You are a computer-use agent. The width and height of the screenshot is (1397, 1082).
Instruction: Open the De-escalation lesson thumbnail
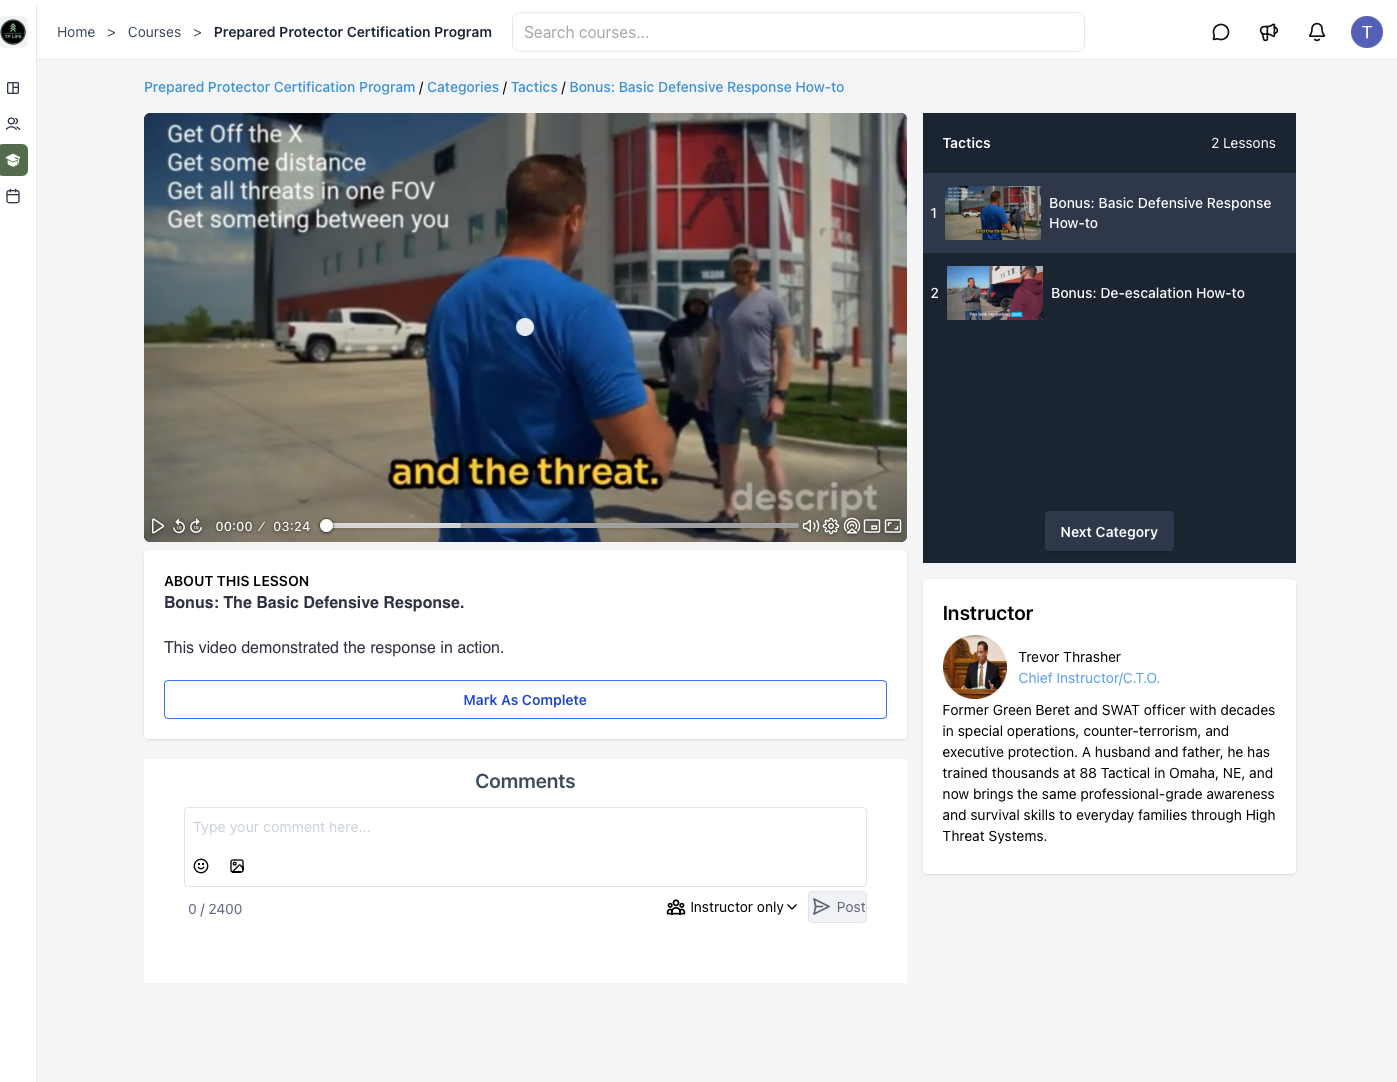point(994,293)
